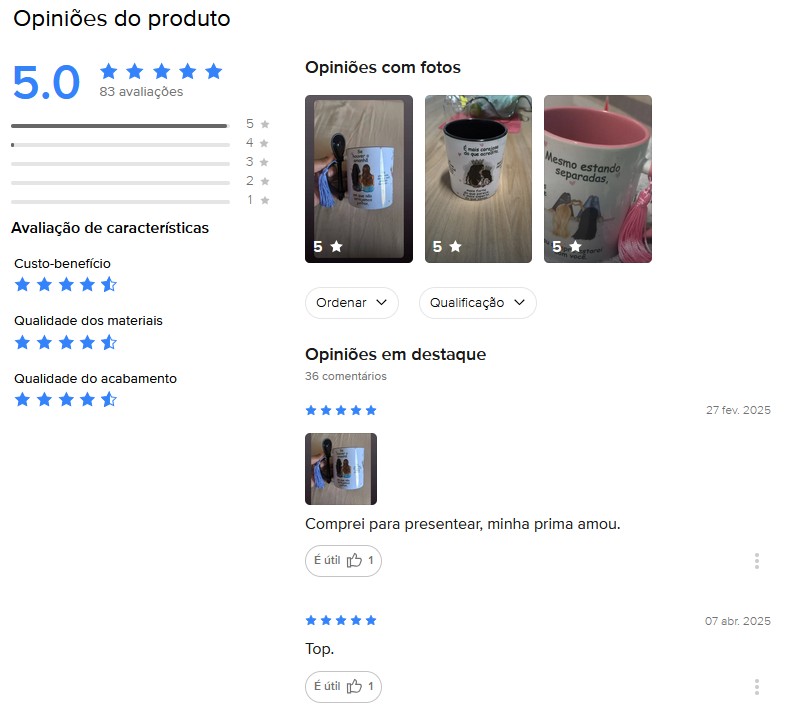The image size is (788, 716).
Task: Open three-dot menu for 27 fev. 2025 review
Action: pos(756,561)
